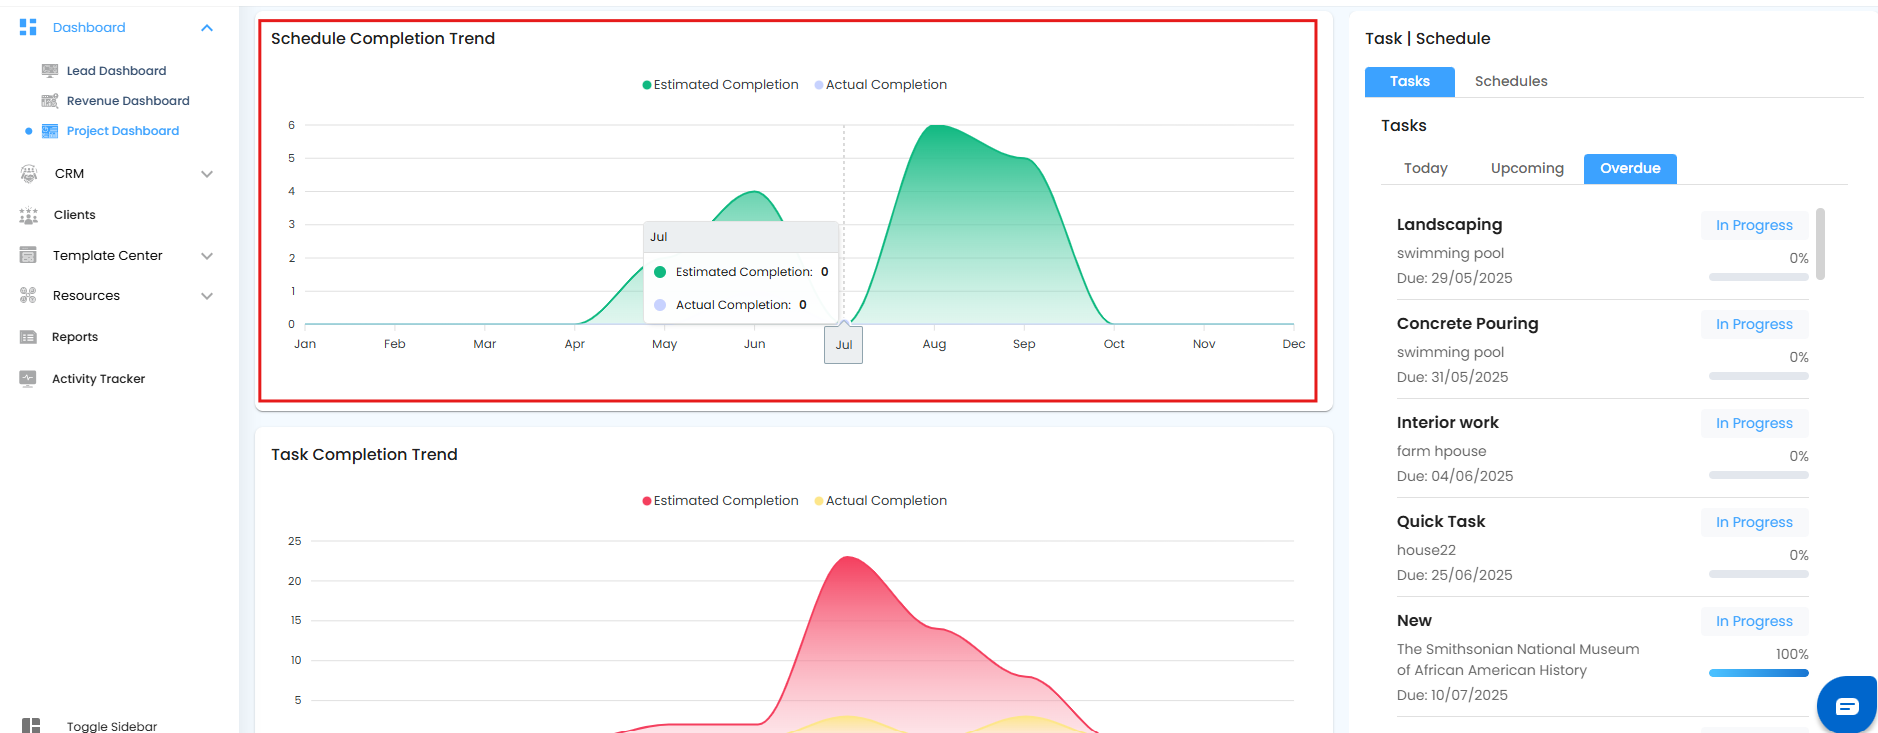Open the chat support bubble icon
The height and width of the screenshot is (733, 1878).
pos(1847,706)
